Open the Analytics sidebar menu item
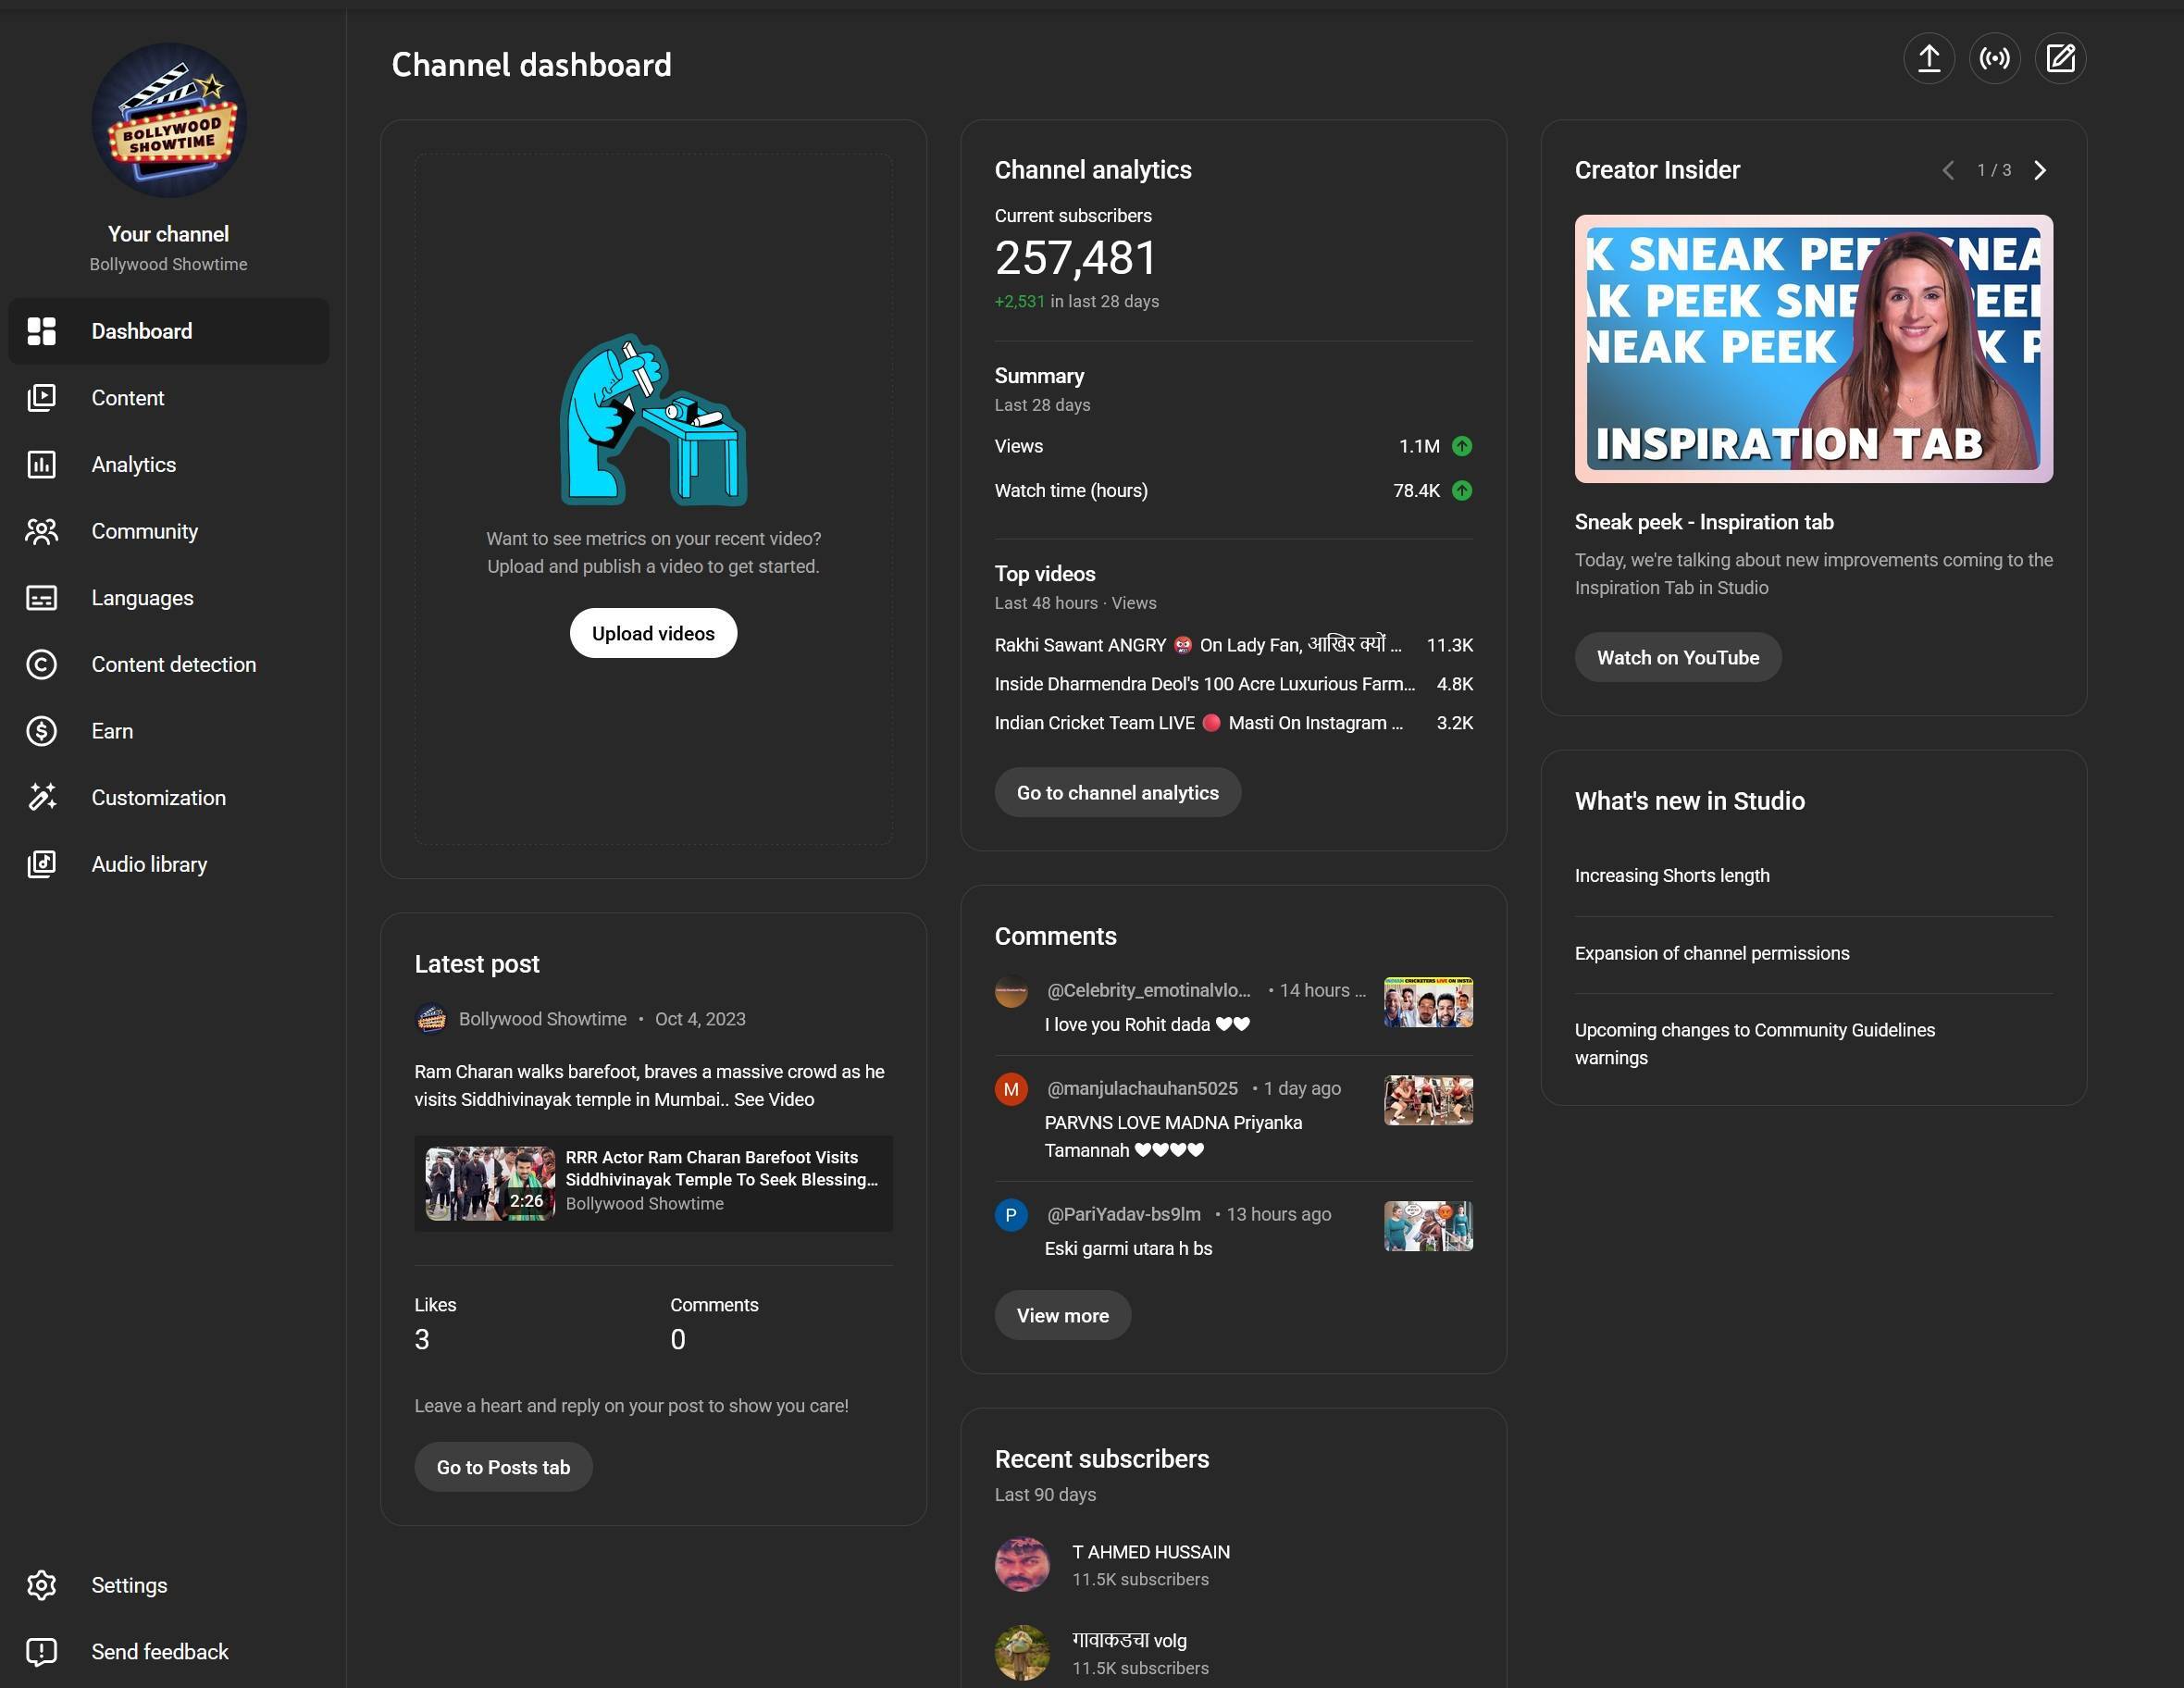2184x1688 pixels. click(x=133, y=464)
